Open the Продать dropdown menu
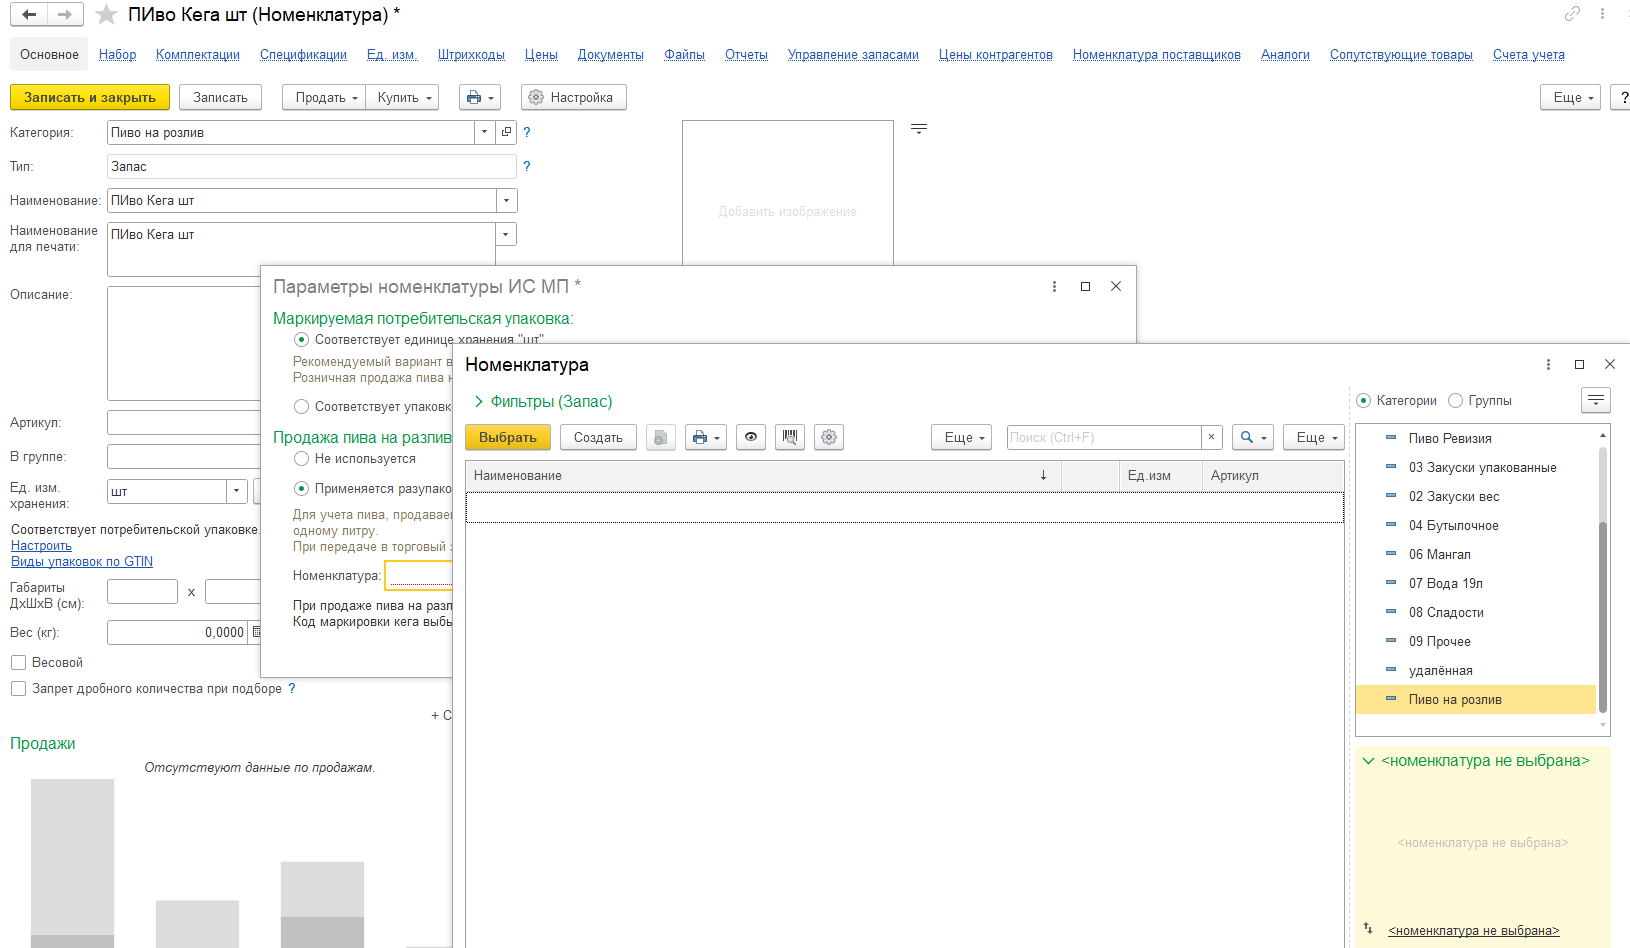The height and width of the screenshot is (948, 1630). (x=326, y=97)
